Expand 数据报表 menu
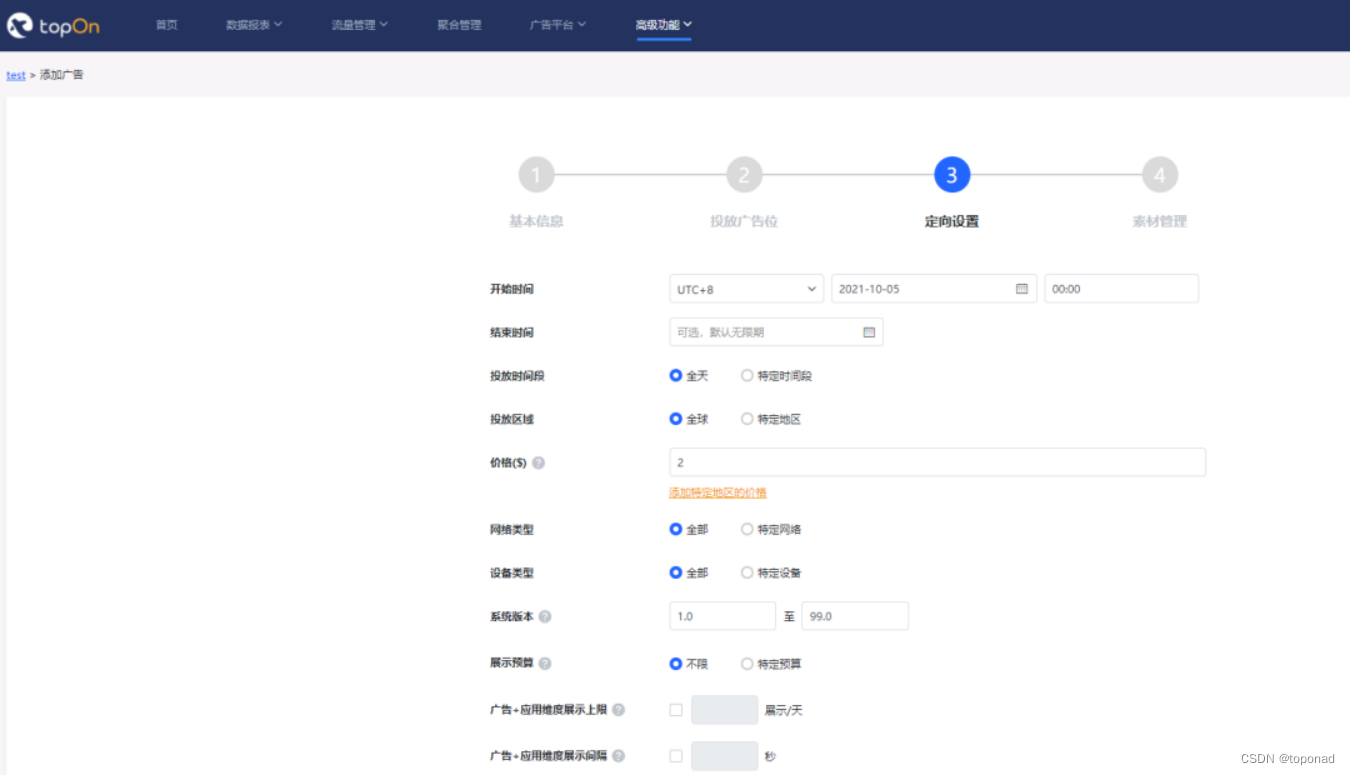 tap(254, 25)
